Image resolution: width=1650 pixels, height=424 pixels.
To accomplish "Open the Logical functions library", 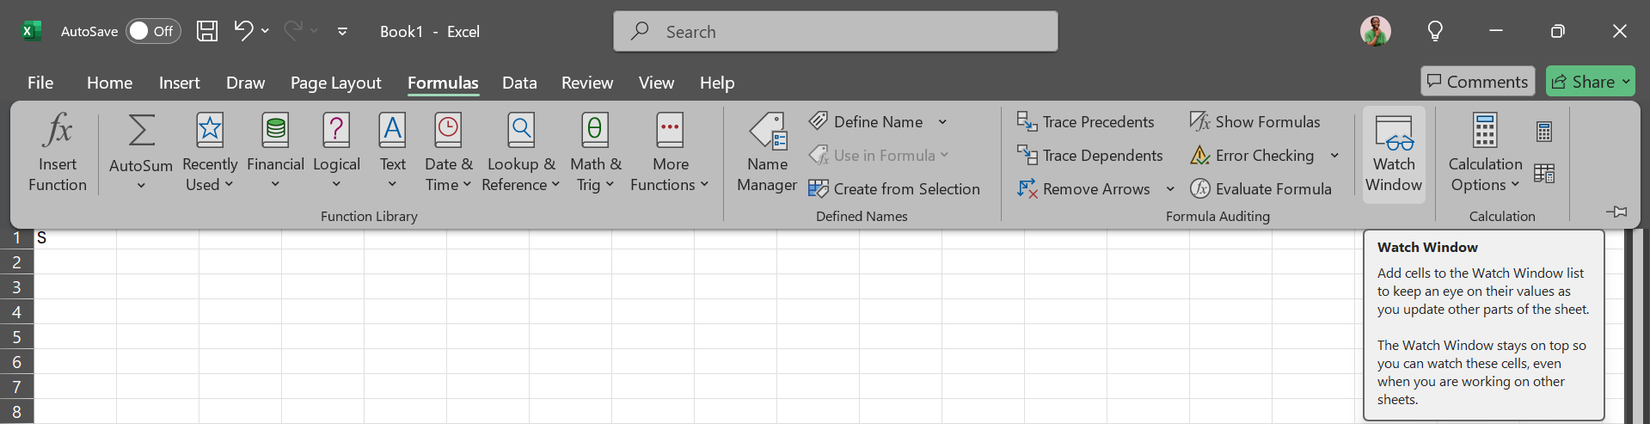I will click(x=336, y=153).
